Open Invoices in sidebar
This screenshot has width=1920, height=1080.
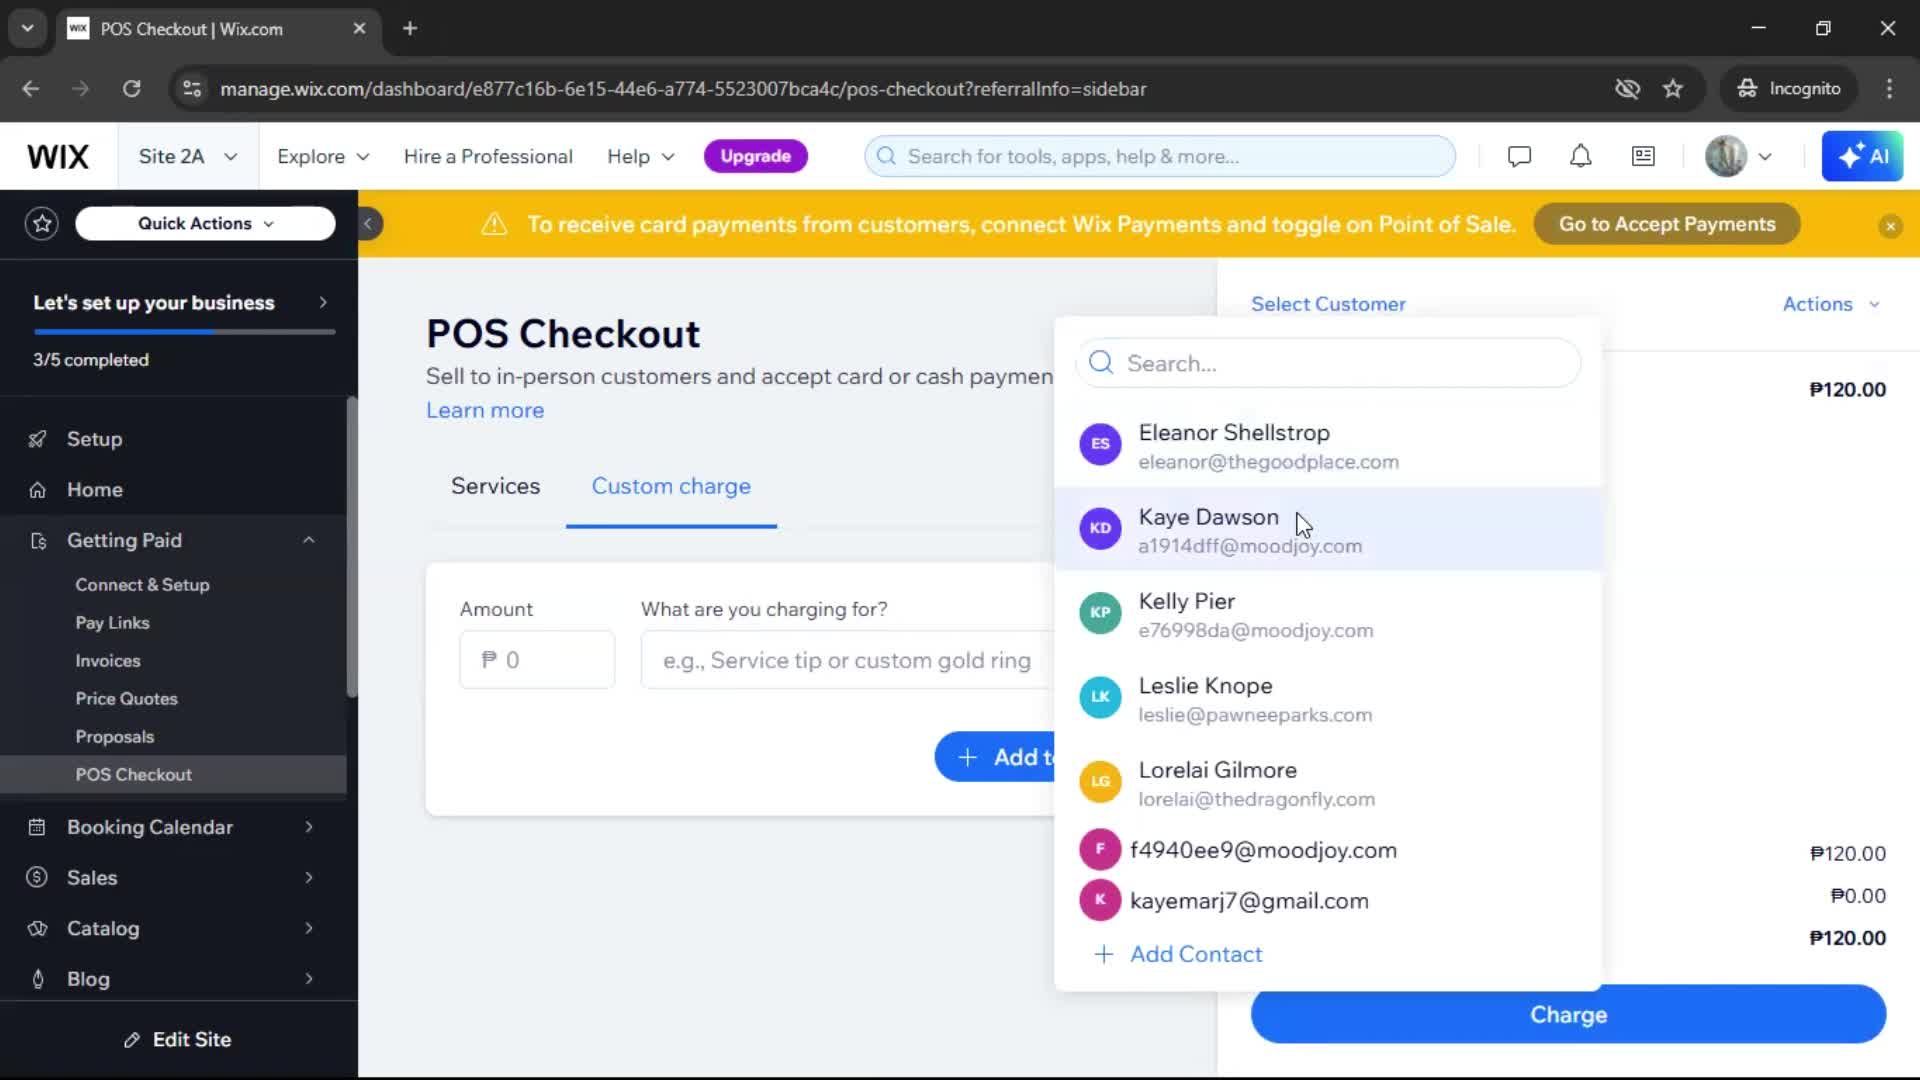pyautogui.click(x=108, y=661)
